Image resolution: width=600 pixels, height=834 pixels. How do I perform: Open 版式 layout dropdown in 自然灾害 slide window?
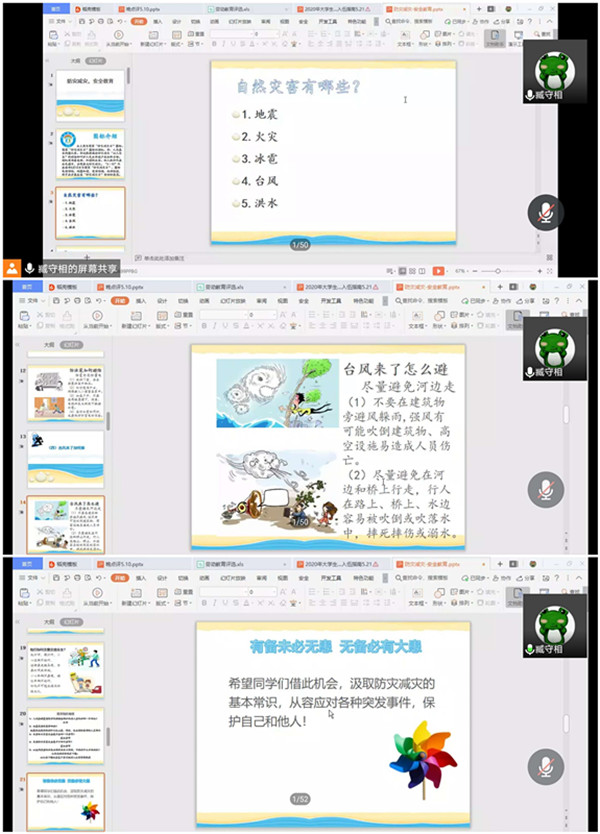[177, 45]
